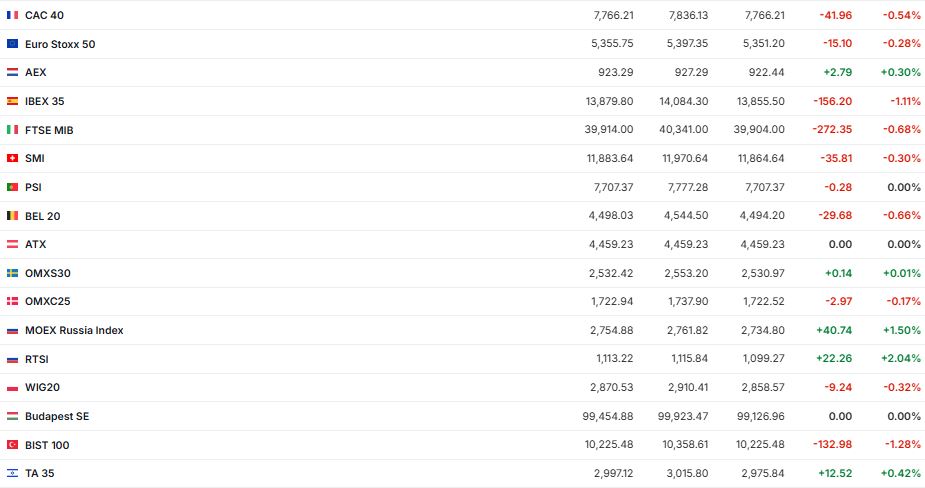Click the IBEX 35 change percentage -1.11%
The width and height of the screenshot is (925, 488).
point(905,101)
